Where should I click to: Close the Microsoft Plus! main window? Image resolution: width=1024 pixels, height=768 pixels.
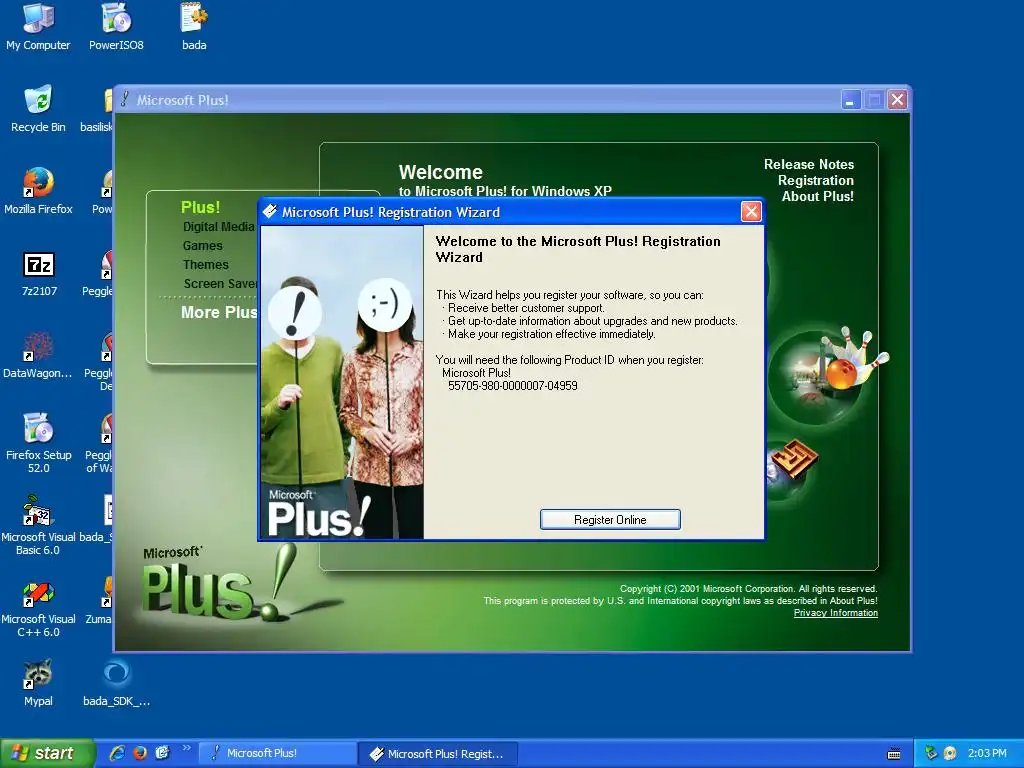click(898, 100)
